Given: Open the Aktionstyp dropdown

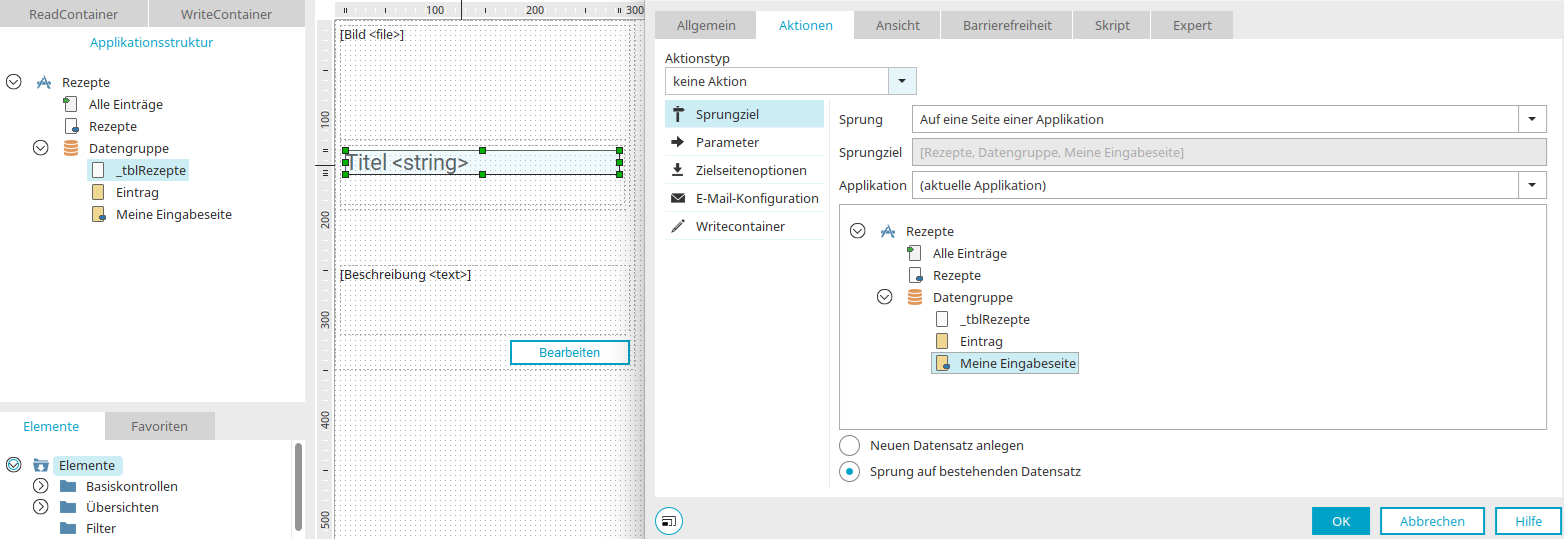Looking at the screenshot, I should pyautogui.click(x=902, y=81).
